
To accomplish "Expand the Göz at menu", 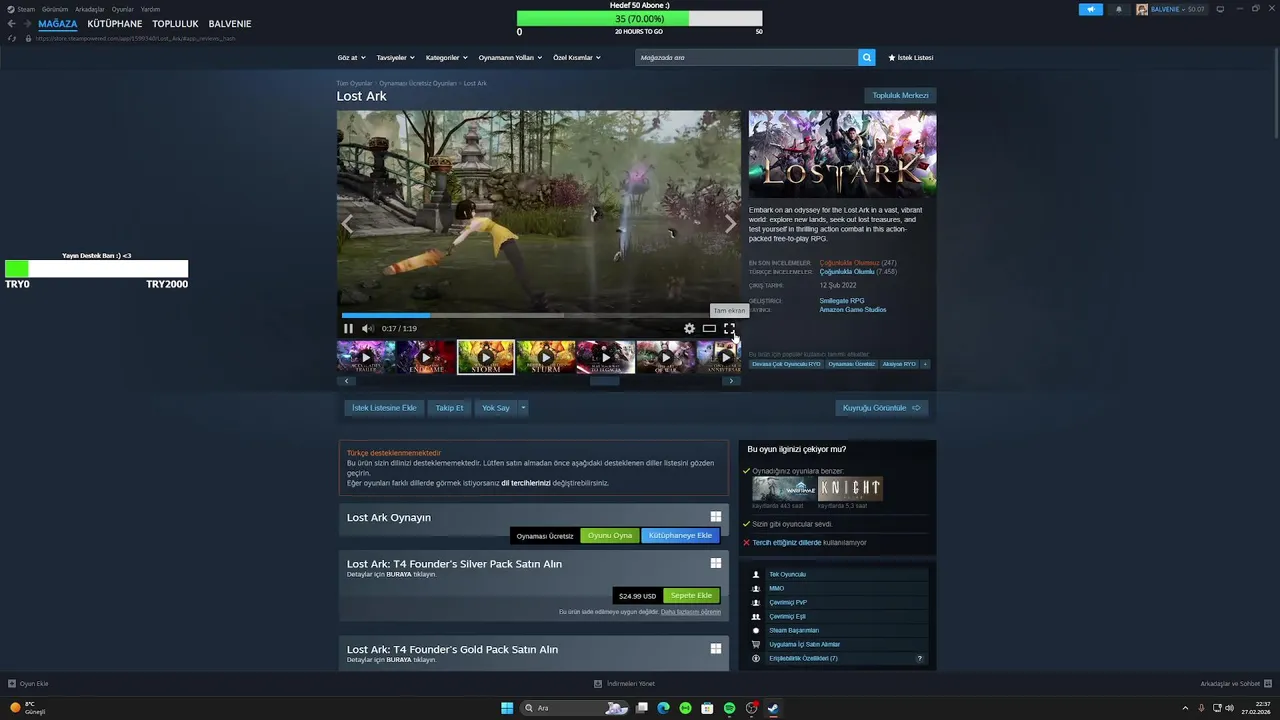I will (x=352, y=57).
